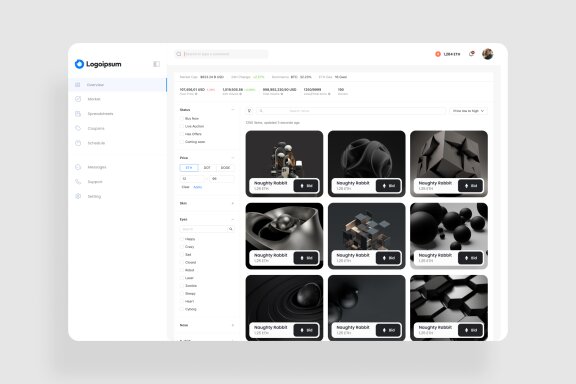
Task: Click the Overview grid icon in the sidebar
Action: coord(78,85)
